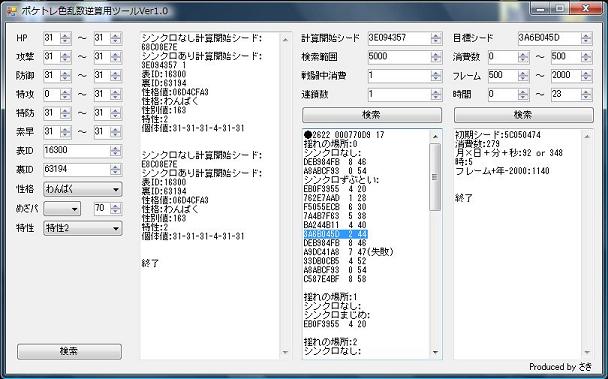The height and width of the screenshot is (379, 608).
Task: Minimize the window
Action: point(541,9)
